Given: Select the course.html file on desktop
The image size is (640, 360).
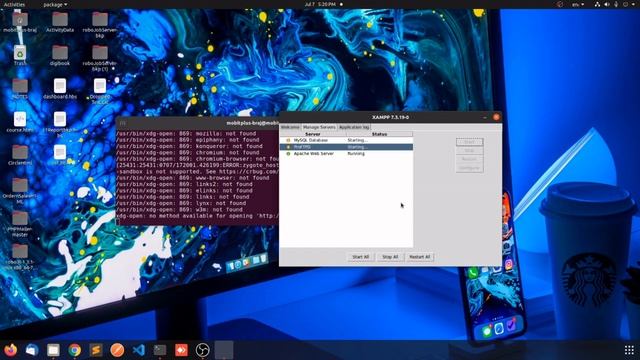Looking at the screenshot, I should click(x=20, y=122).
